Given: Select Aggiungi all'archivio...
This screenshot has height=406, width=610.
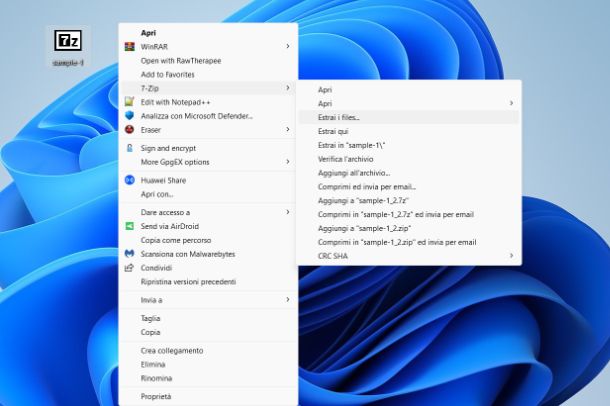Looking at the screenshot, I should click(x=409, y=173).
